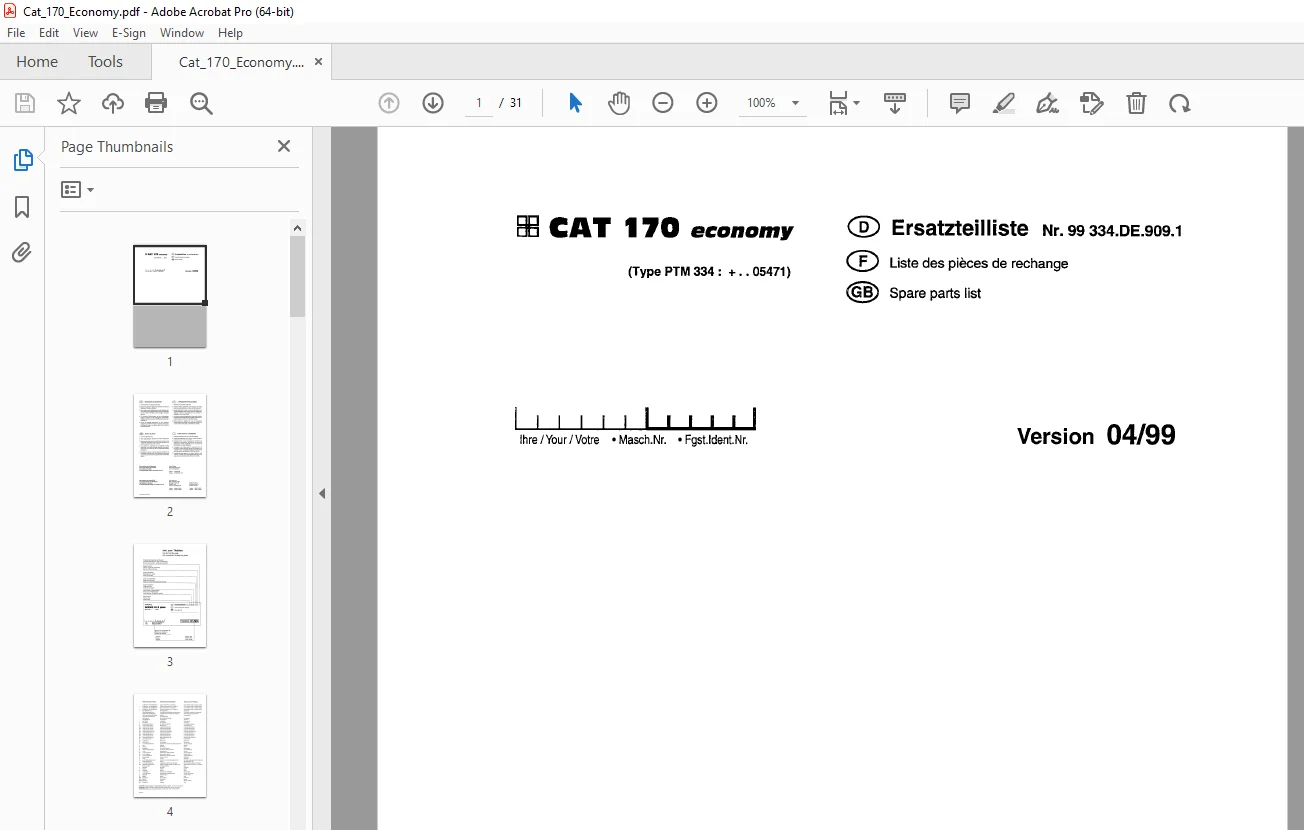Click the '(Type PTM 334' text line
1304x830 pixels.
tap(709, 271)
